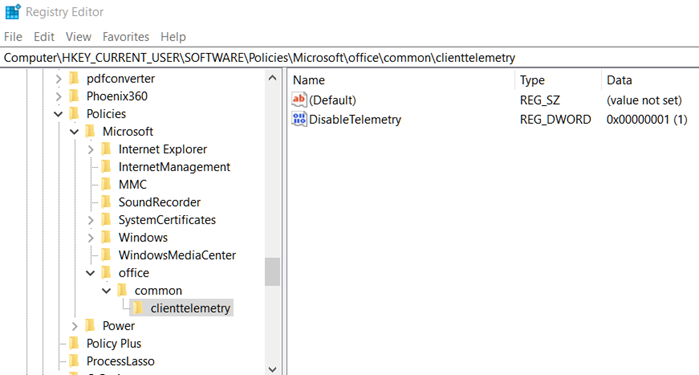The image size is (699, 375).
Task: Click the Policies folder icon
Action: 74,114
